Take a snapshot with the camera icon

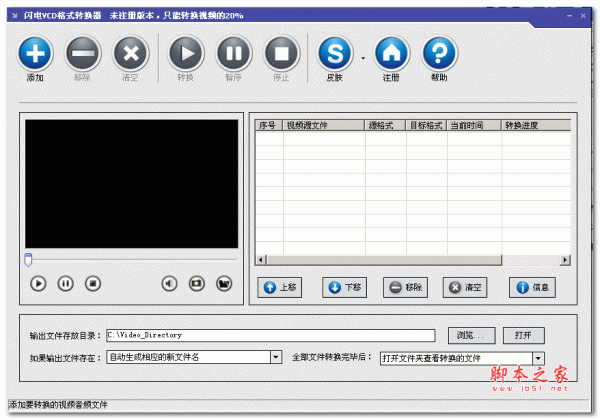pos(197,284)
